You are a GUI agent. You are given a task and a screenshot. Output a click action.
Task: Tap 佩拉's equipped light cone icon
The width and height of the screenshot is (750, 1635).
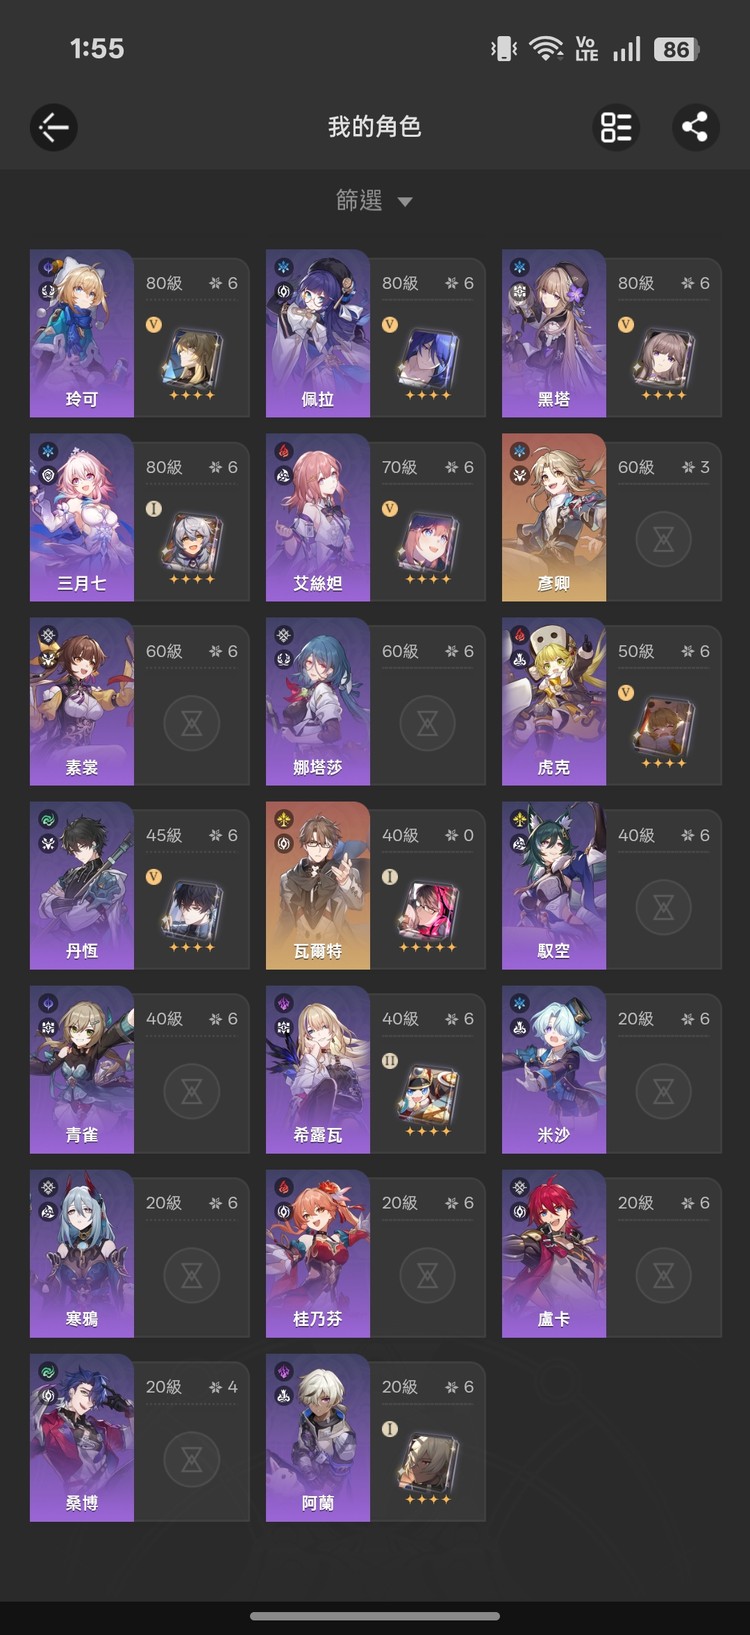(428, 361)
